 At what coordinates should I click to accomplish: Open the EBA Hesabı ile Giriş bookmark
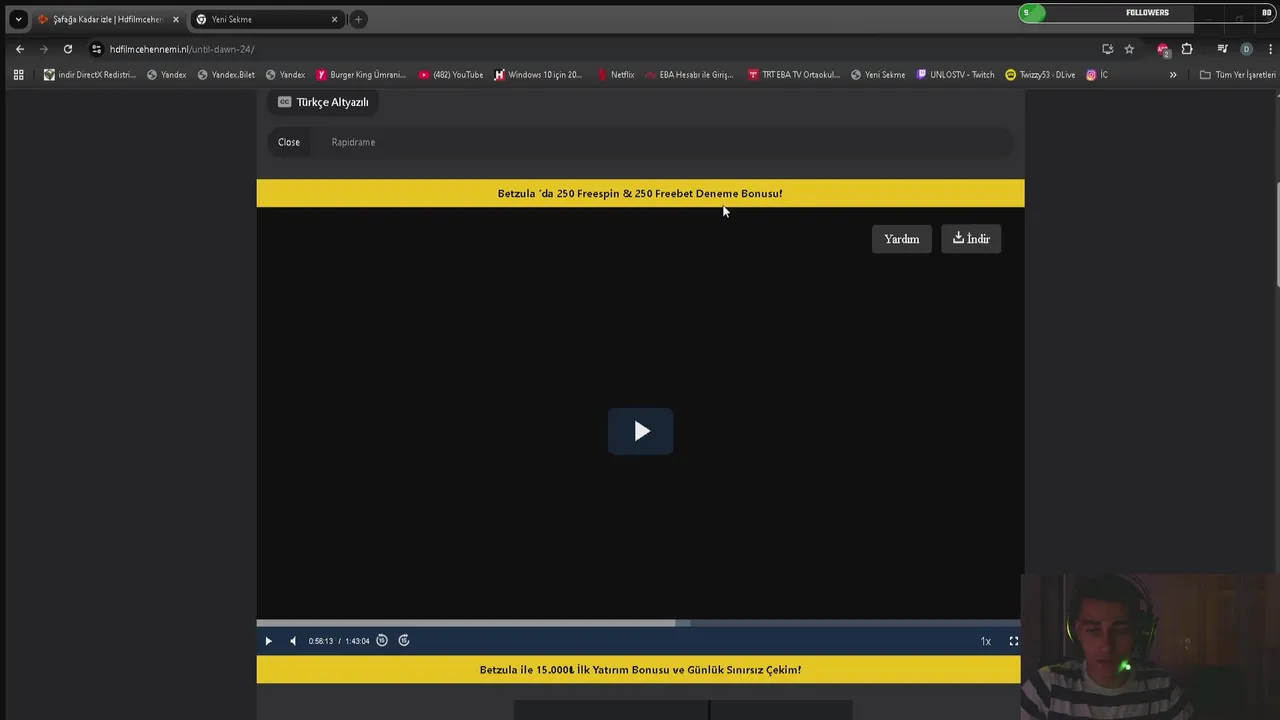click(x=689, y=75)
